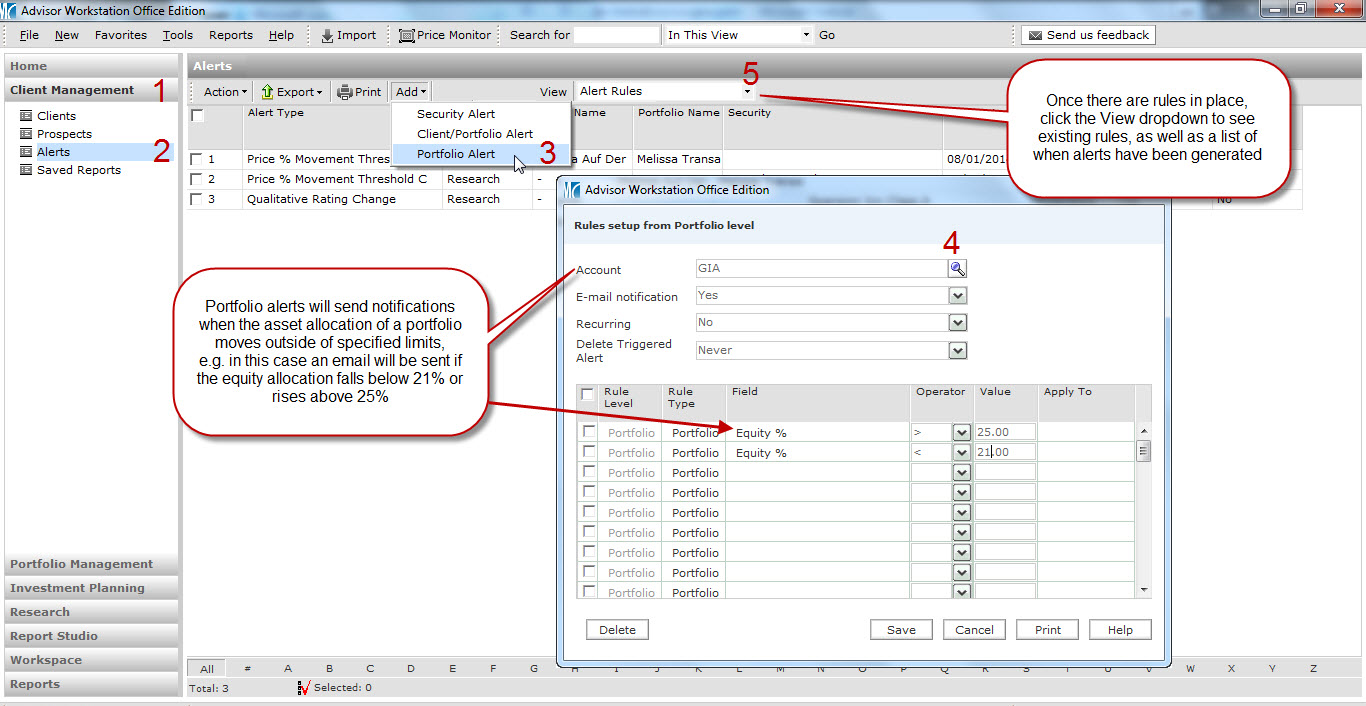Click the Cancel button
This screenshot has height=706, width=1366.
pos(974,630)
